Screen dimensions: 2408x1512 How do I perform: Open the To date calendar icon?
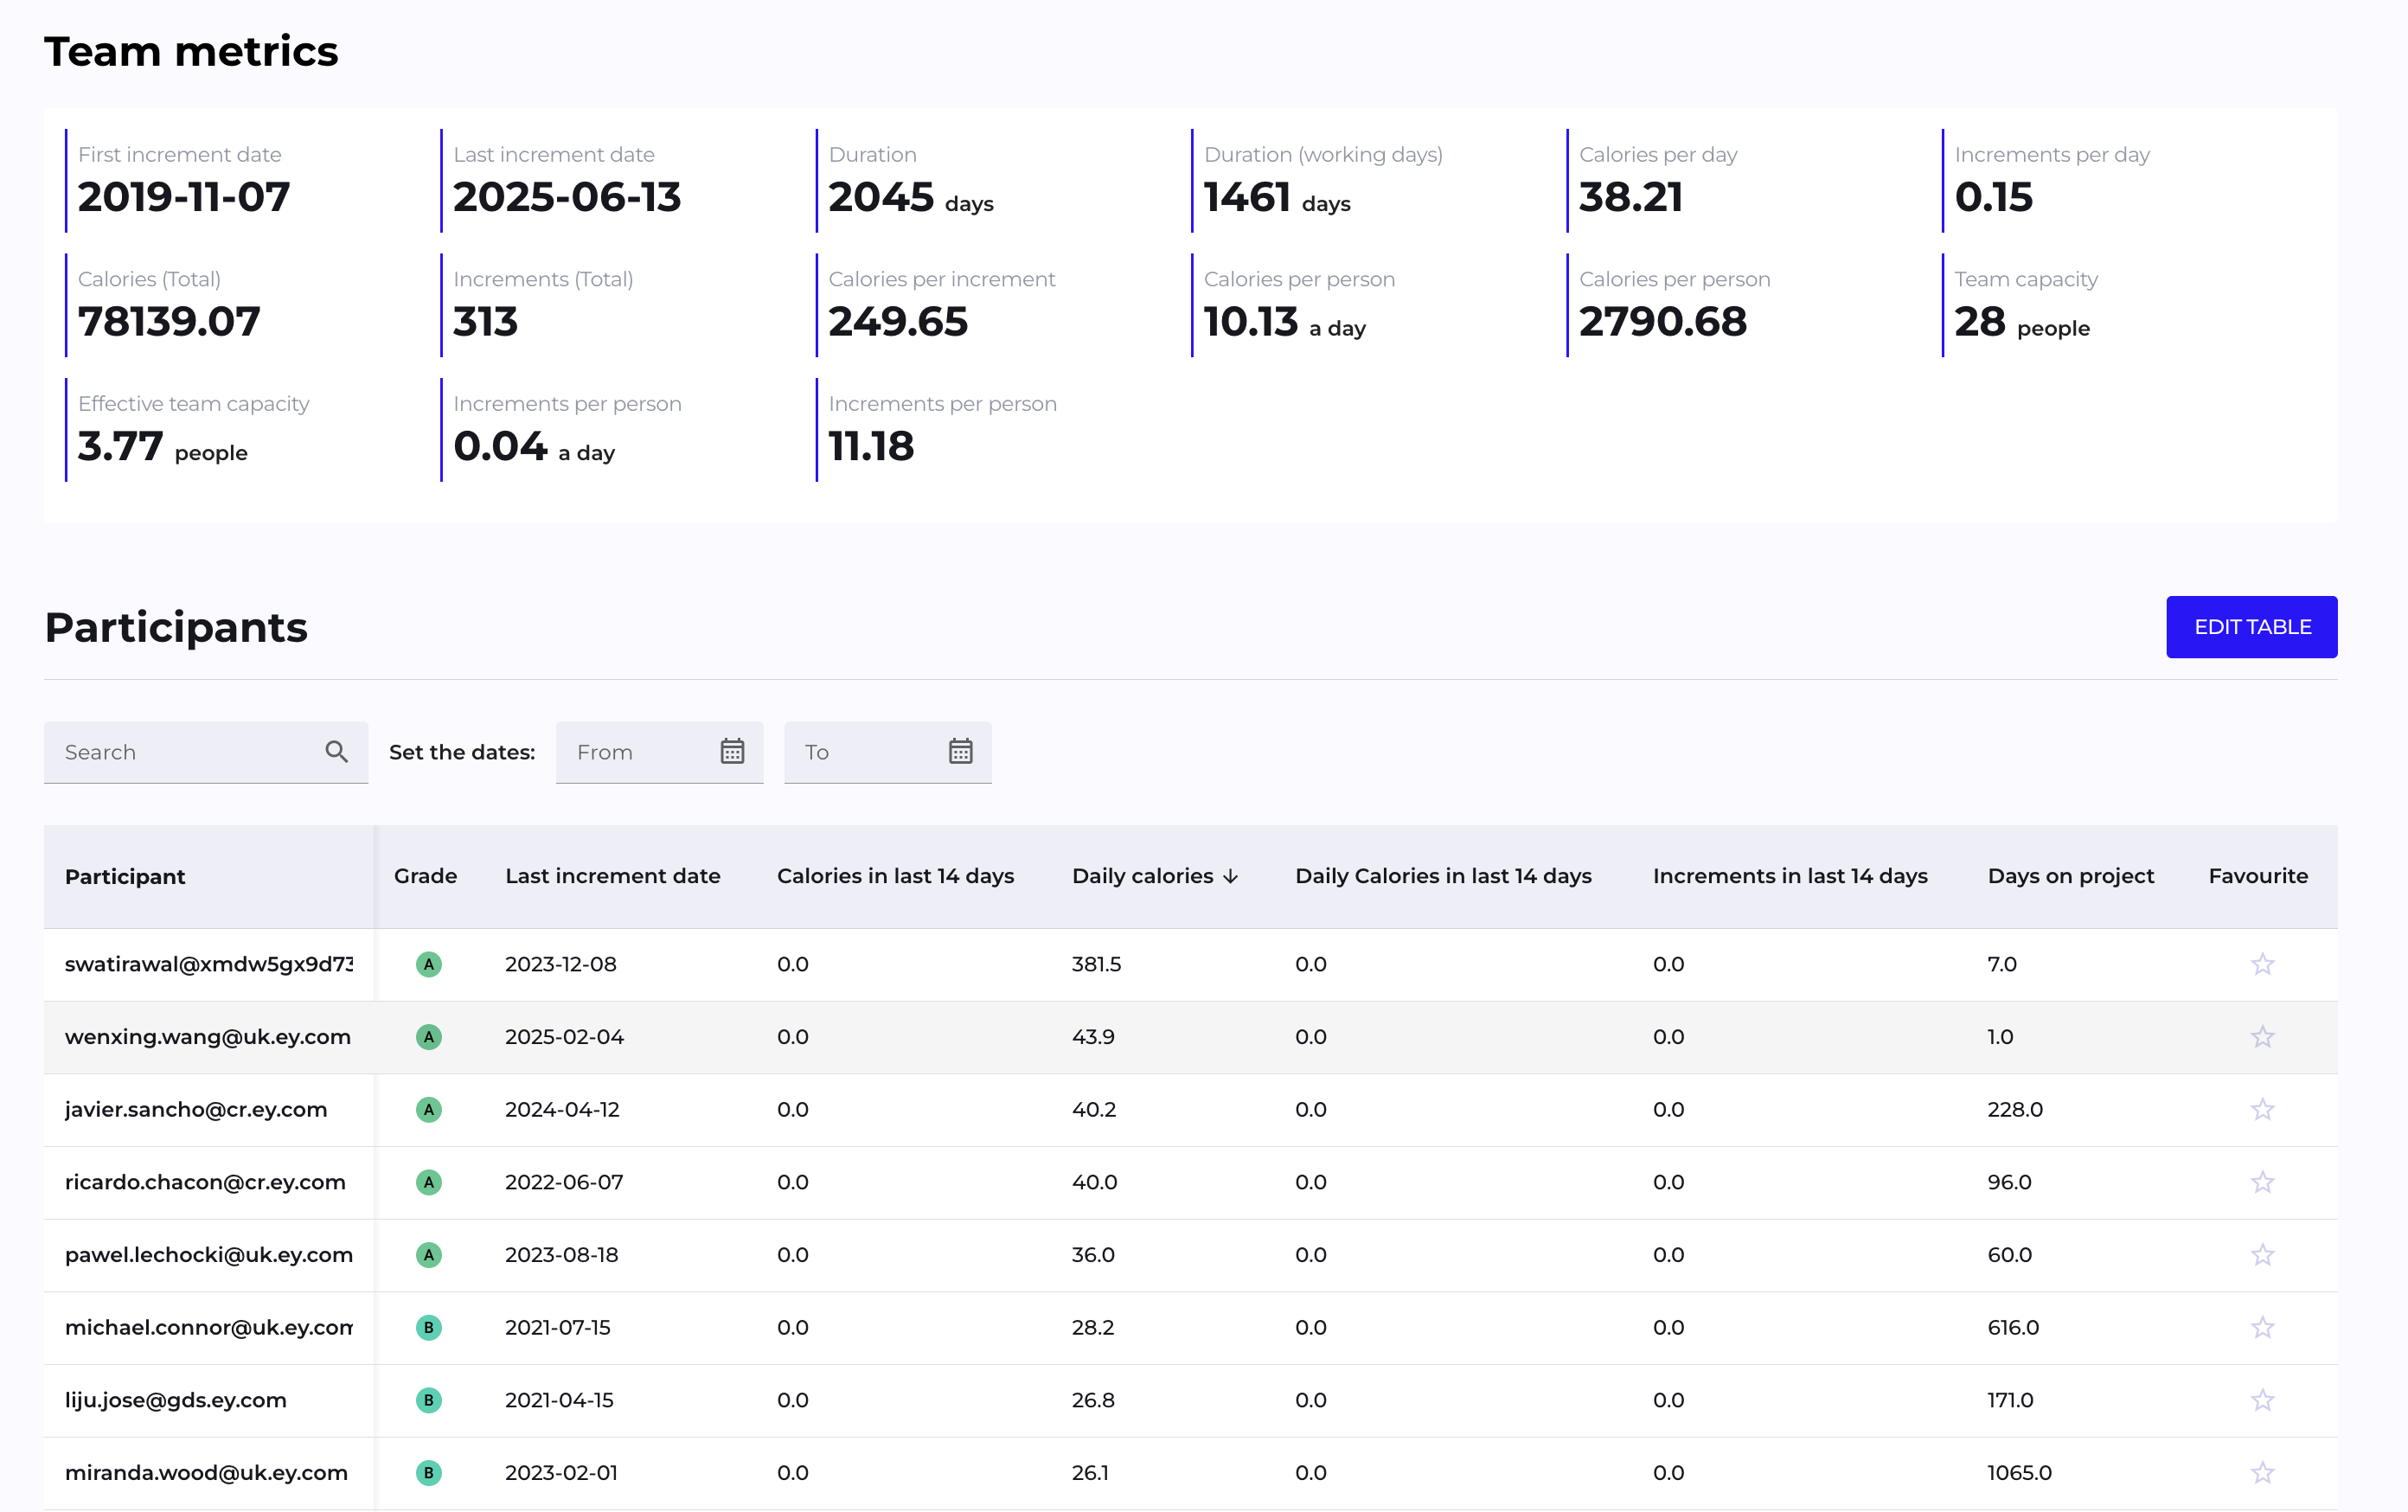[x=960, y=752]
